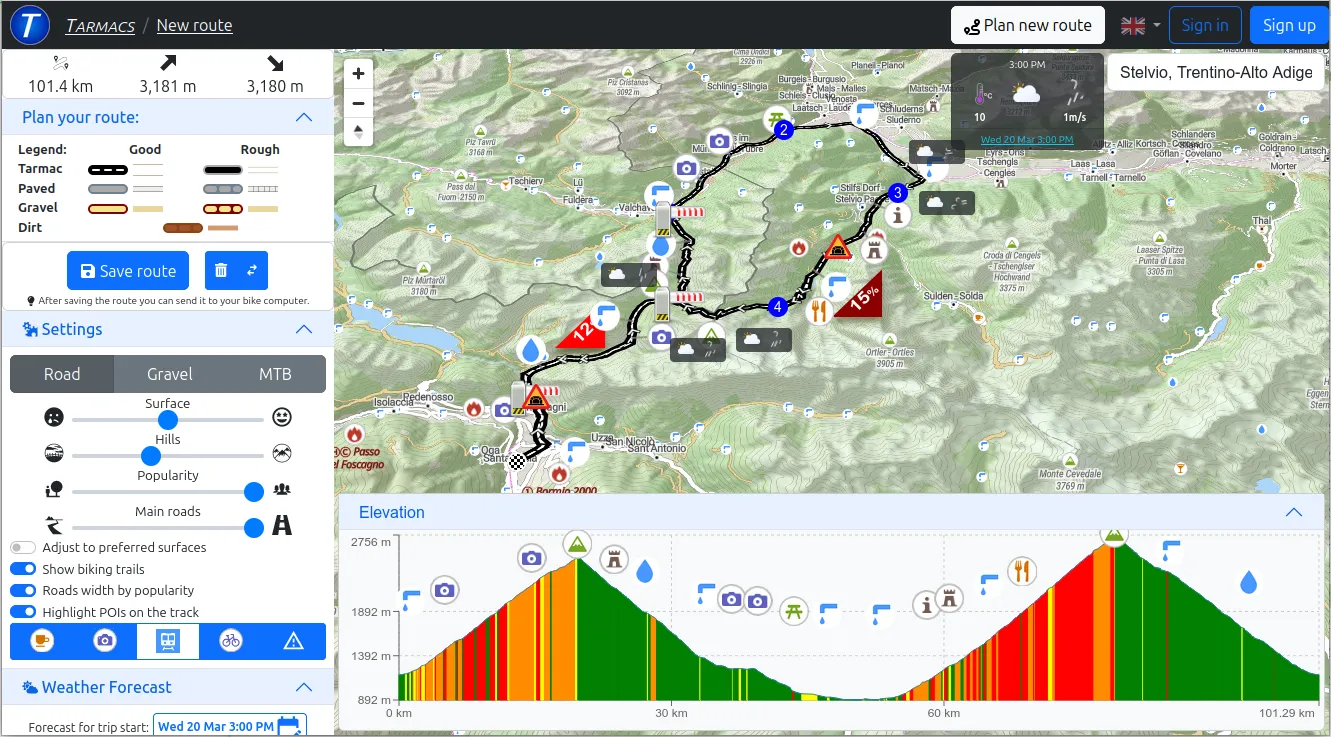The height and width of the screenshot is (737, 1331).
Task: Collapse the Elevation panel chevron
Action: tap(1294, 512)
